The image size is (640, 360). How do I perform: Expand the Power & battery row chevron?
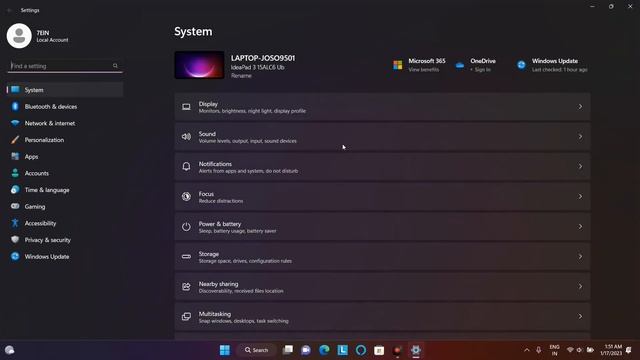coord(580,227)
